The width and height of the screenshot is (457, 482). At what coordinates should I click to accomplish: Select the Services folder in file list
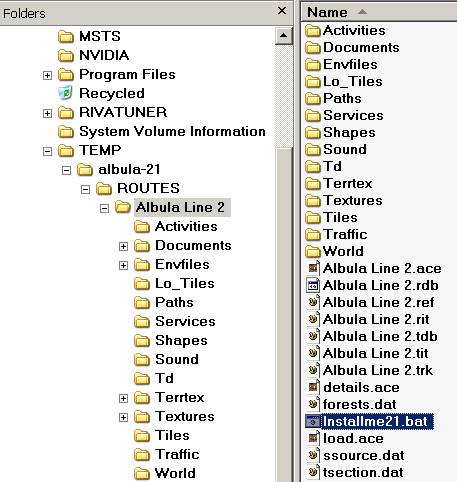click(x=353, y=116)
